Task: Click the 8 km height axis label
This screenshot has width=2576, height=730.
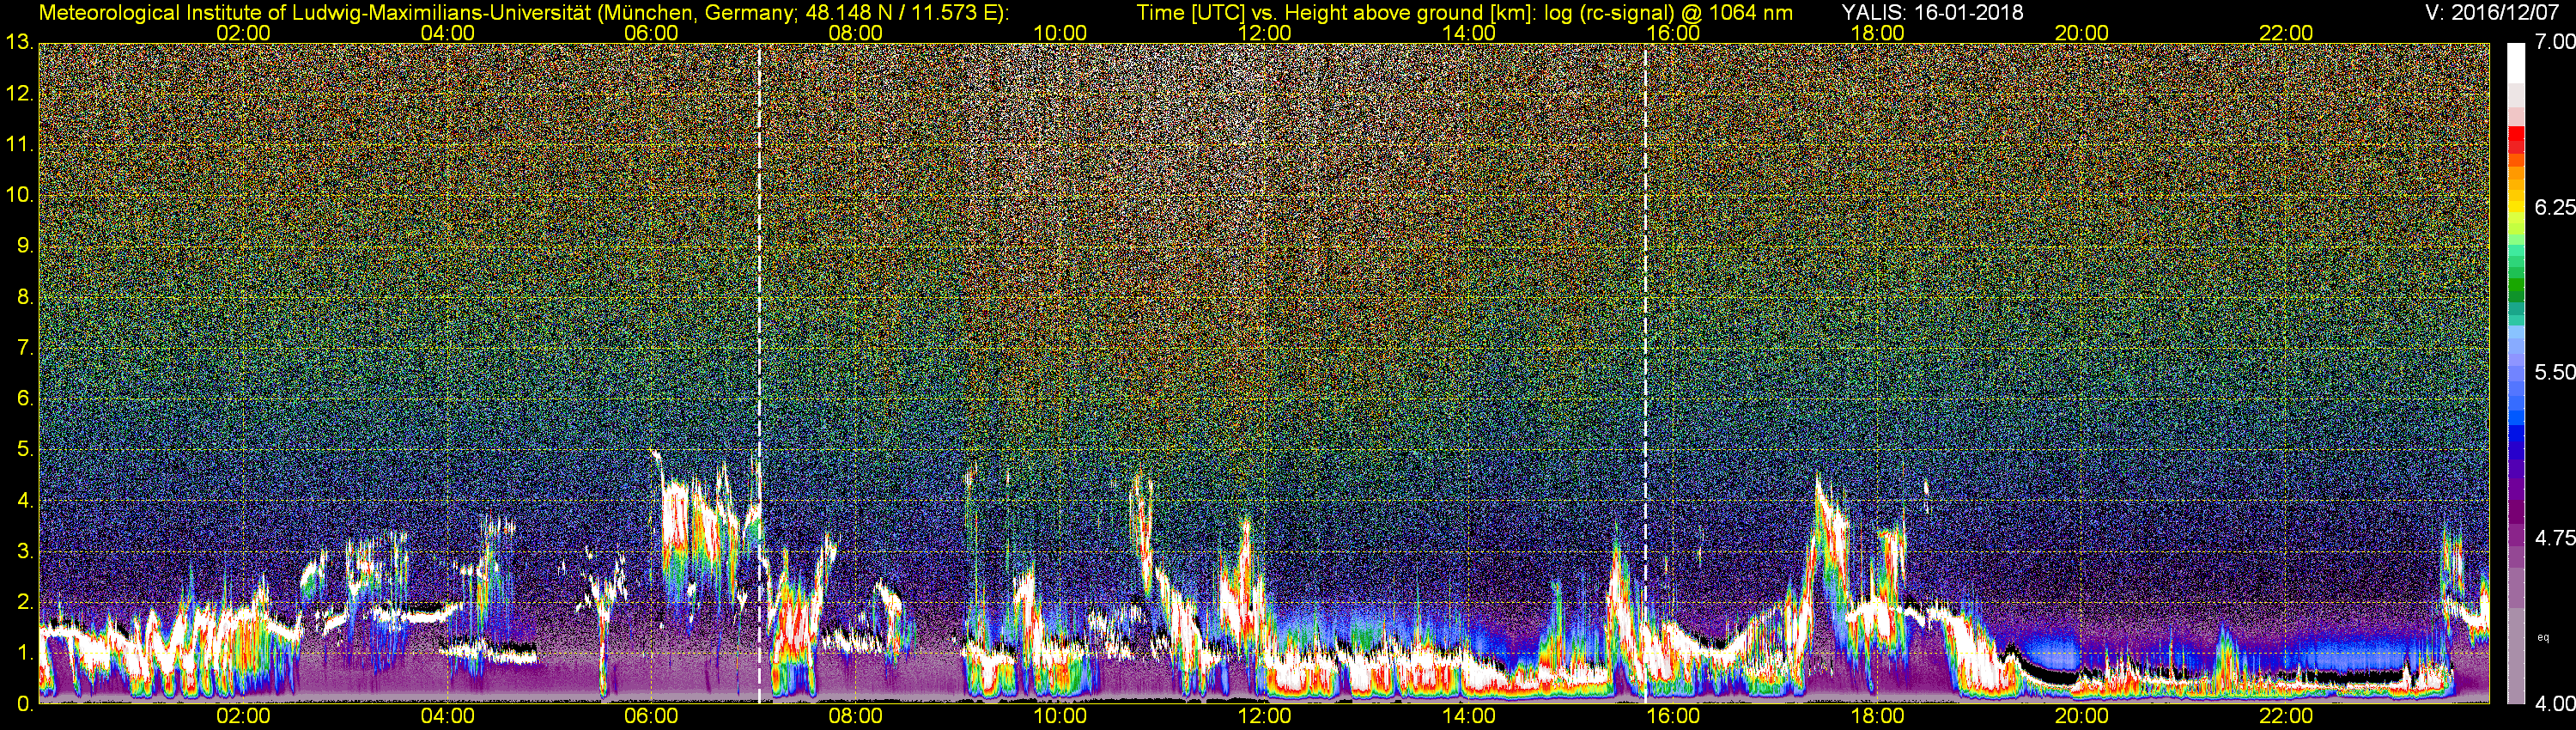Action: 25,297
